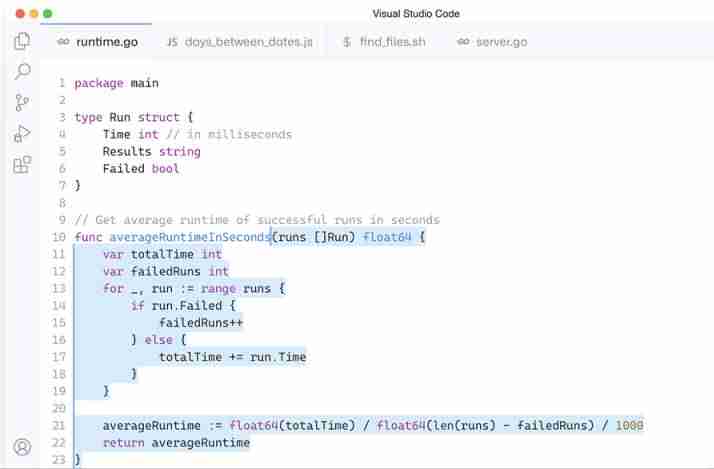Screen dimensions: 714x469
Task: Click 'bool' type on line 6
Action: pyautogui.click(x=165, y=168)
